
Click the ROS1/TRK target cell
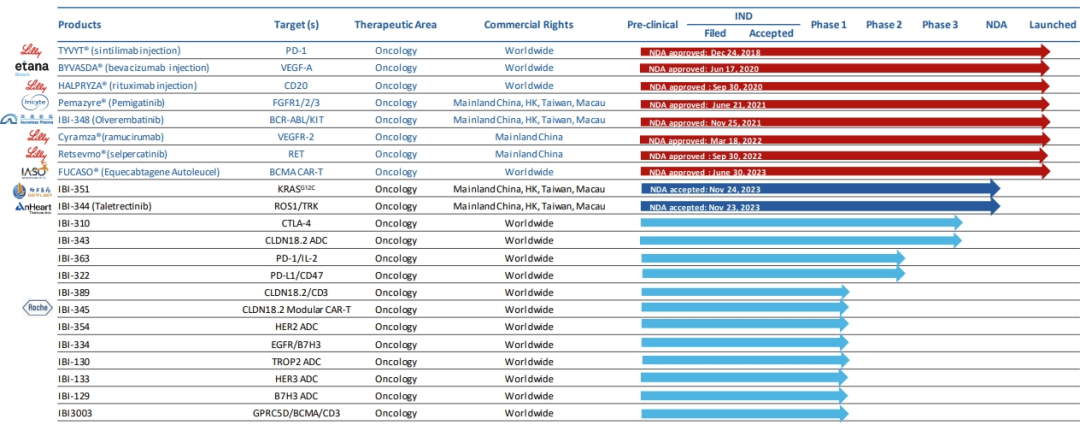coord(296,206)
